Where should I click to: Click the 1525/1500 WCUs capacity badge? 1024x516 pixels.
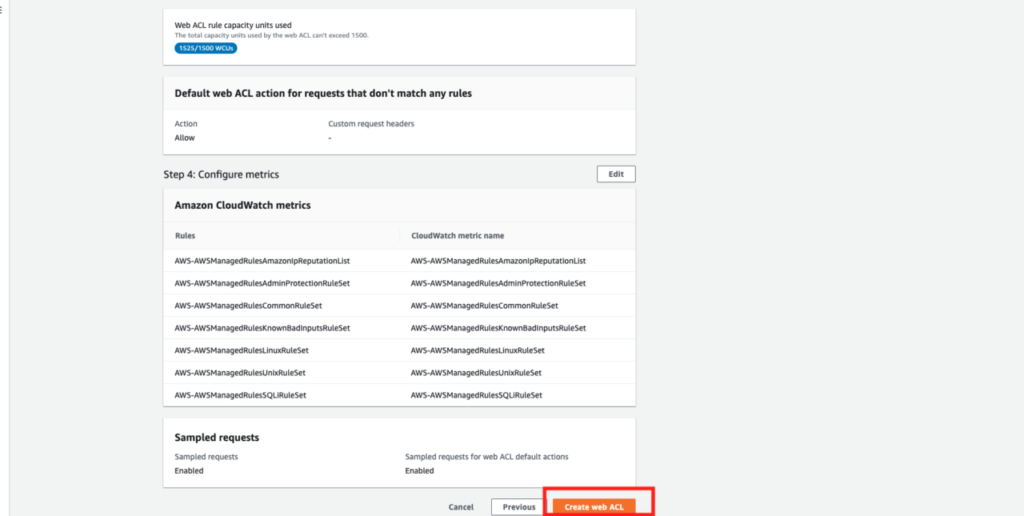coord(206,48)
